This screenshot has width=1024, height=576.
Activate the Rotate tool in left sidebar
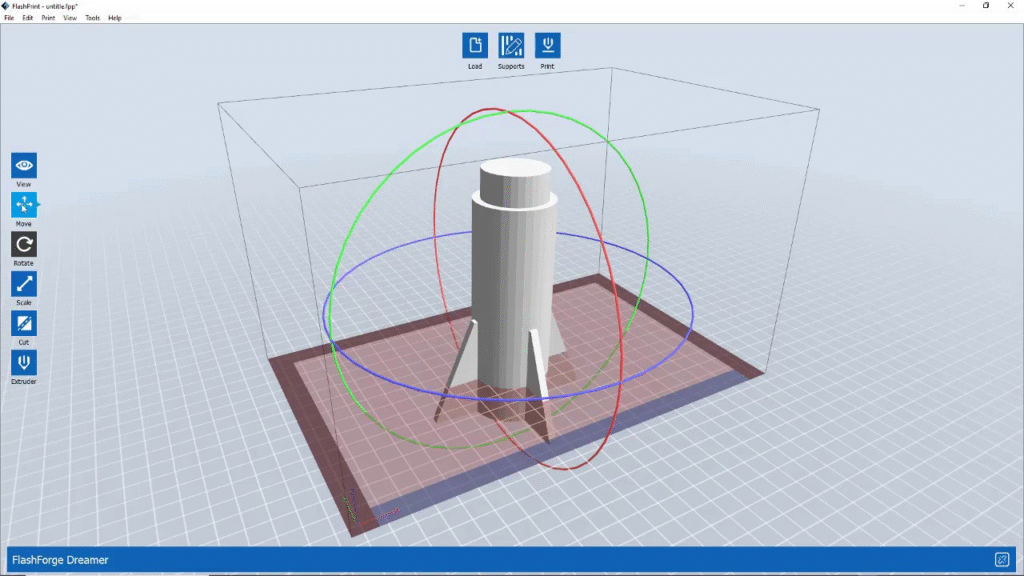coord(24,244)
